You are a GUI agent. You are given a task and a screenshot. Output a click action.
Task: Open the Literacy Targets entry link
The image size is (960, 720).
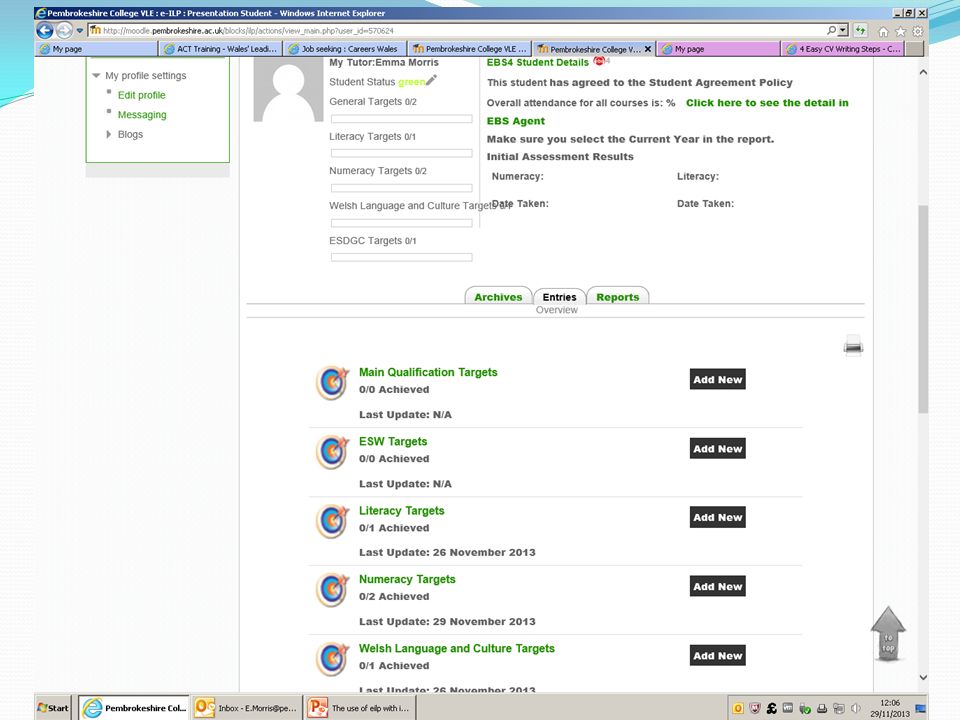click(x=402, y=511)
